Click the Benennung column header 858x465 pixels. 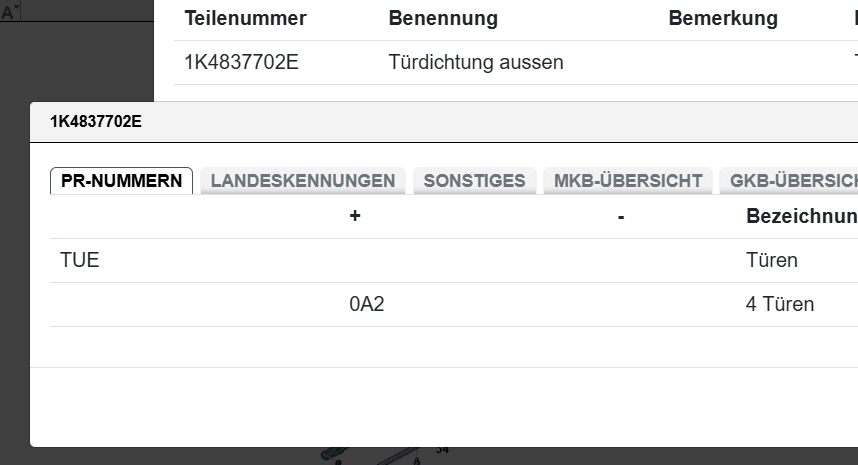pos(442,18)
